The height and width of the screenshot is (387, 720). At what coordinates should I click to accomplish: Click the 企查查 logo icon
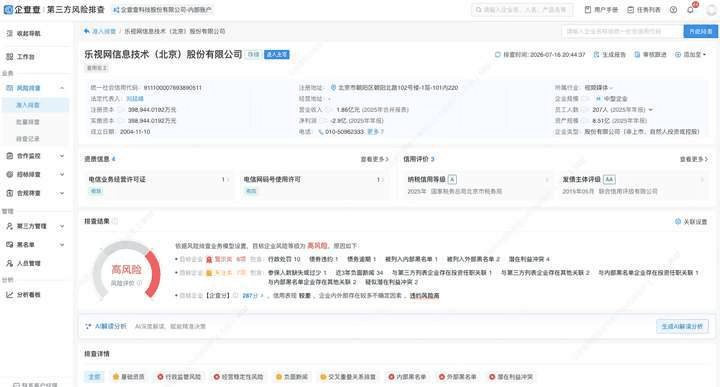click(x=8, y=9)
